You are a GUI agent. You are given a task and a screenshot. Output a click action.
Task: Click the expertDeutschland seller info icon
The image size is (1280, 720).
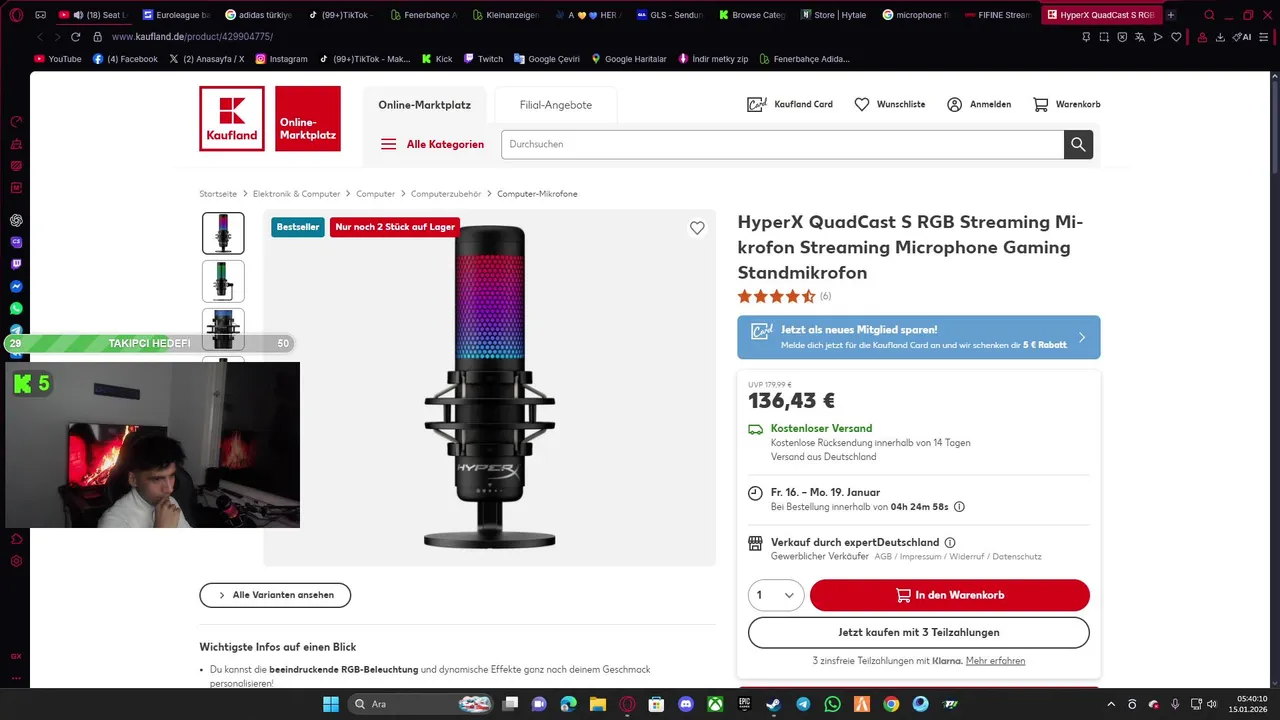pyautogui.click(x=950, y=543)
